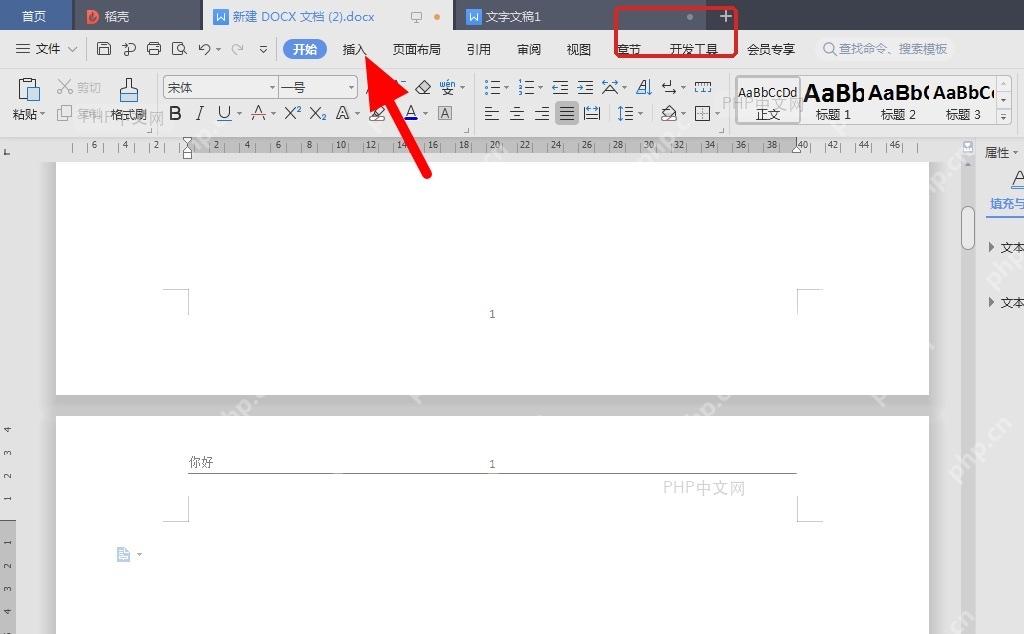
Task: Open the 页面布局 ribbon tab
Action: 416,49
